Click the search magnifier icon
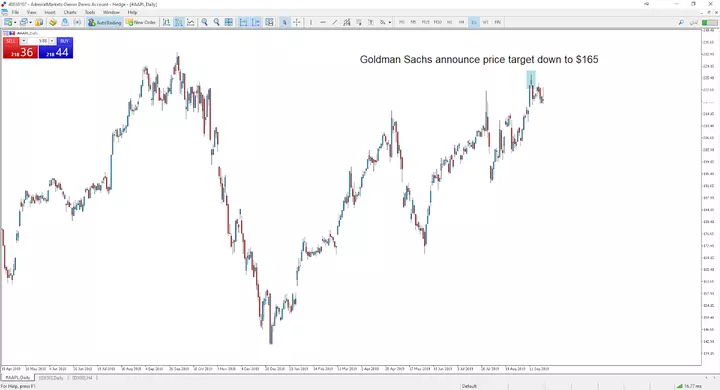The width and height of the screenshot is (720, 390). point(681,22)
